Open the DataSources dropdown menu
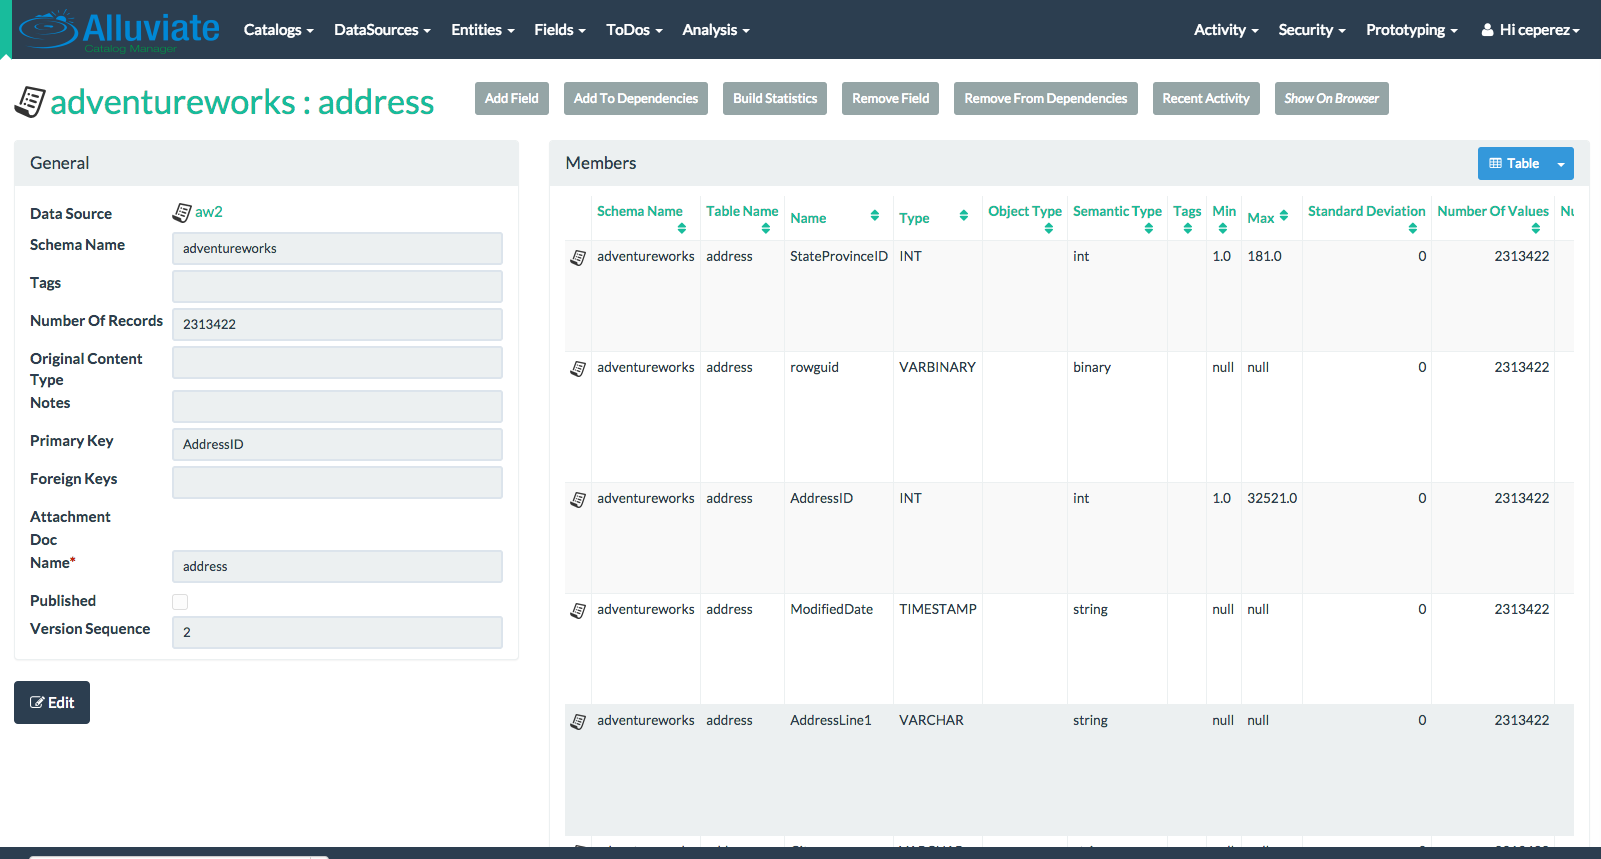The width and height of the screenshot is (1601, 859). click(382, 30)
